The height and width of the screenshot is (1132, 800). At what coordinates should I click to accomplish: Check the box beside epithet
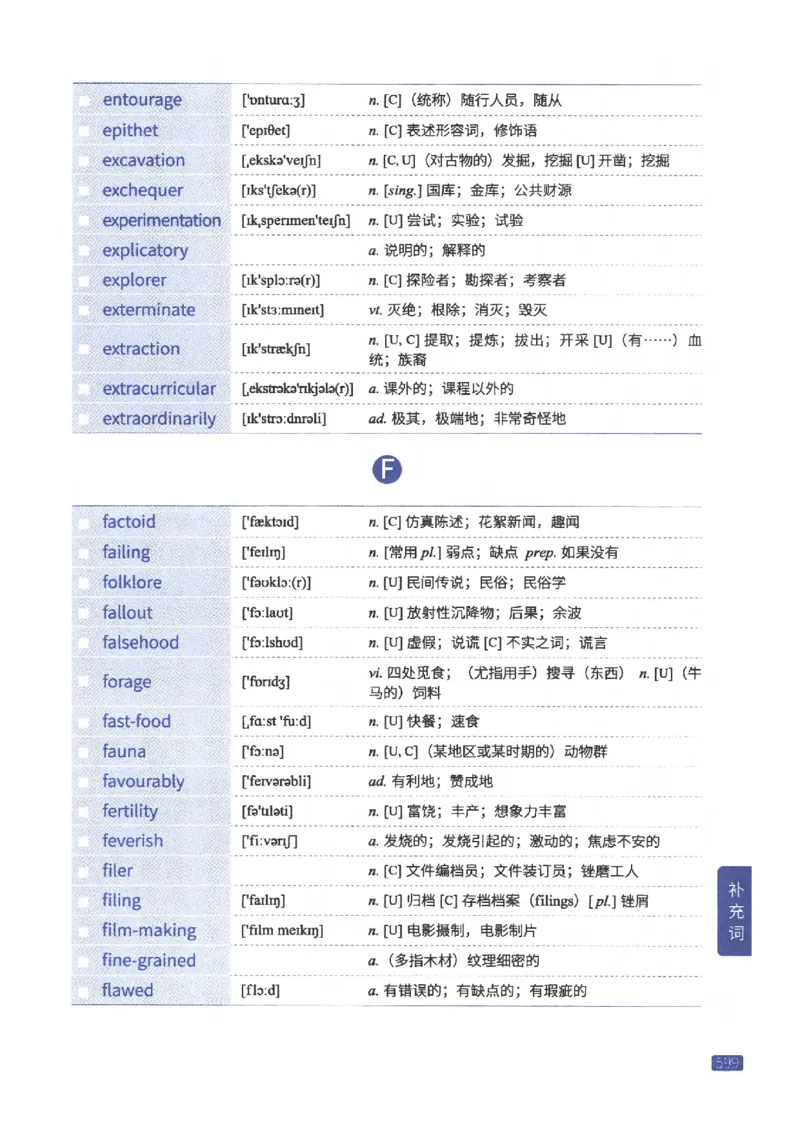click(84, 130)
